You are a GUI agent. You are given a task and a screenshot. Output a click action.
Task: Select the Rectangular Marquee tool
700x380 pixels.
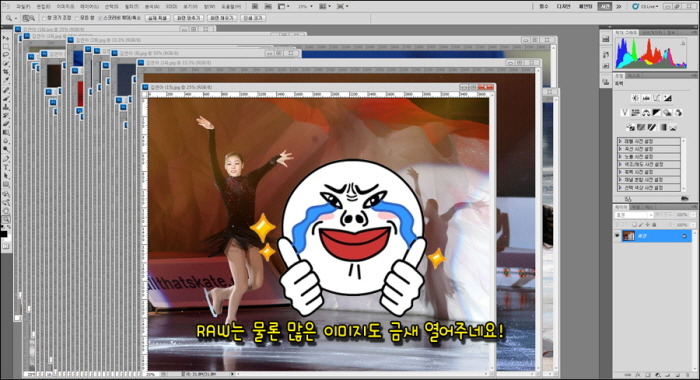pos(6,46)
